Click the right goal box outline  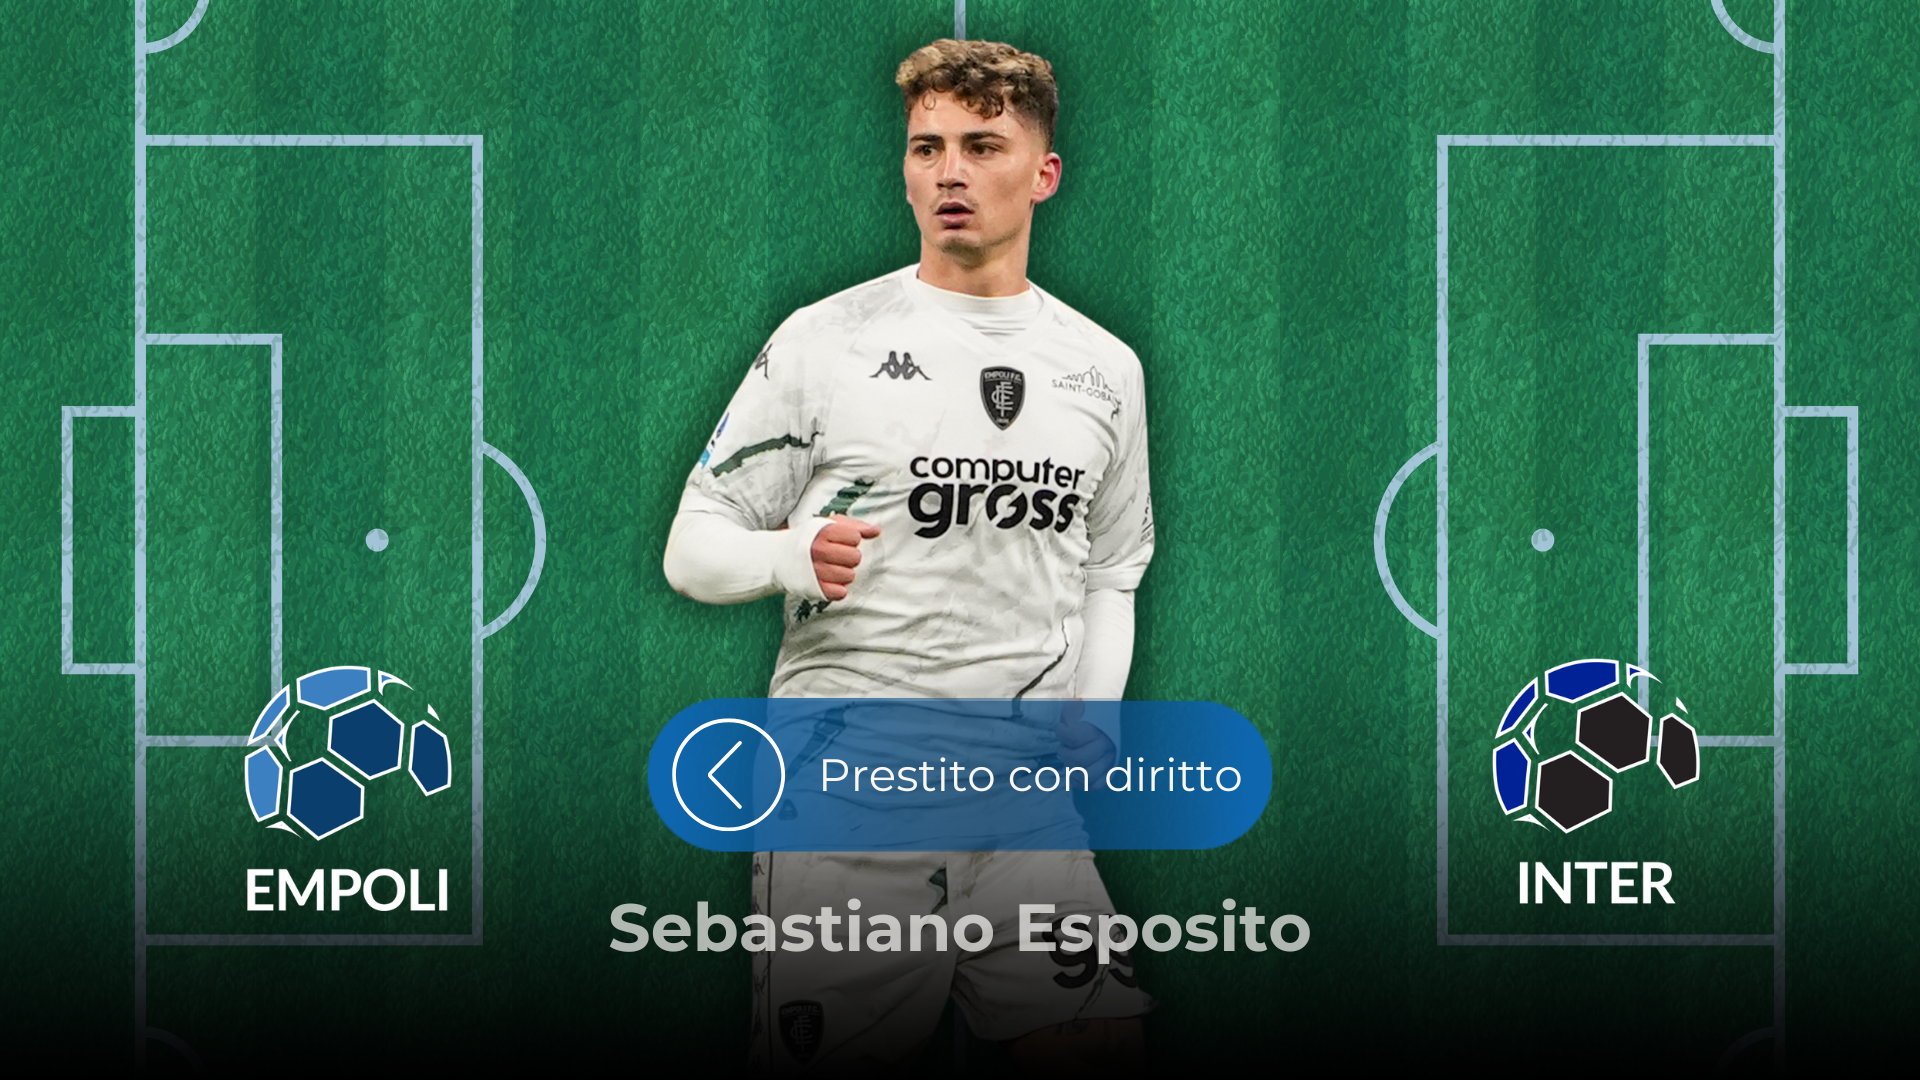[x=1818, y=540]
